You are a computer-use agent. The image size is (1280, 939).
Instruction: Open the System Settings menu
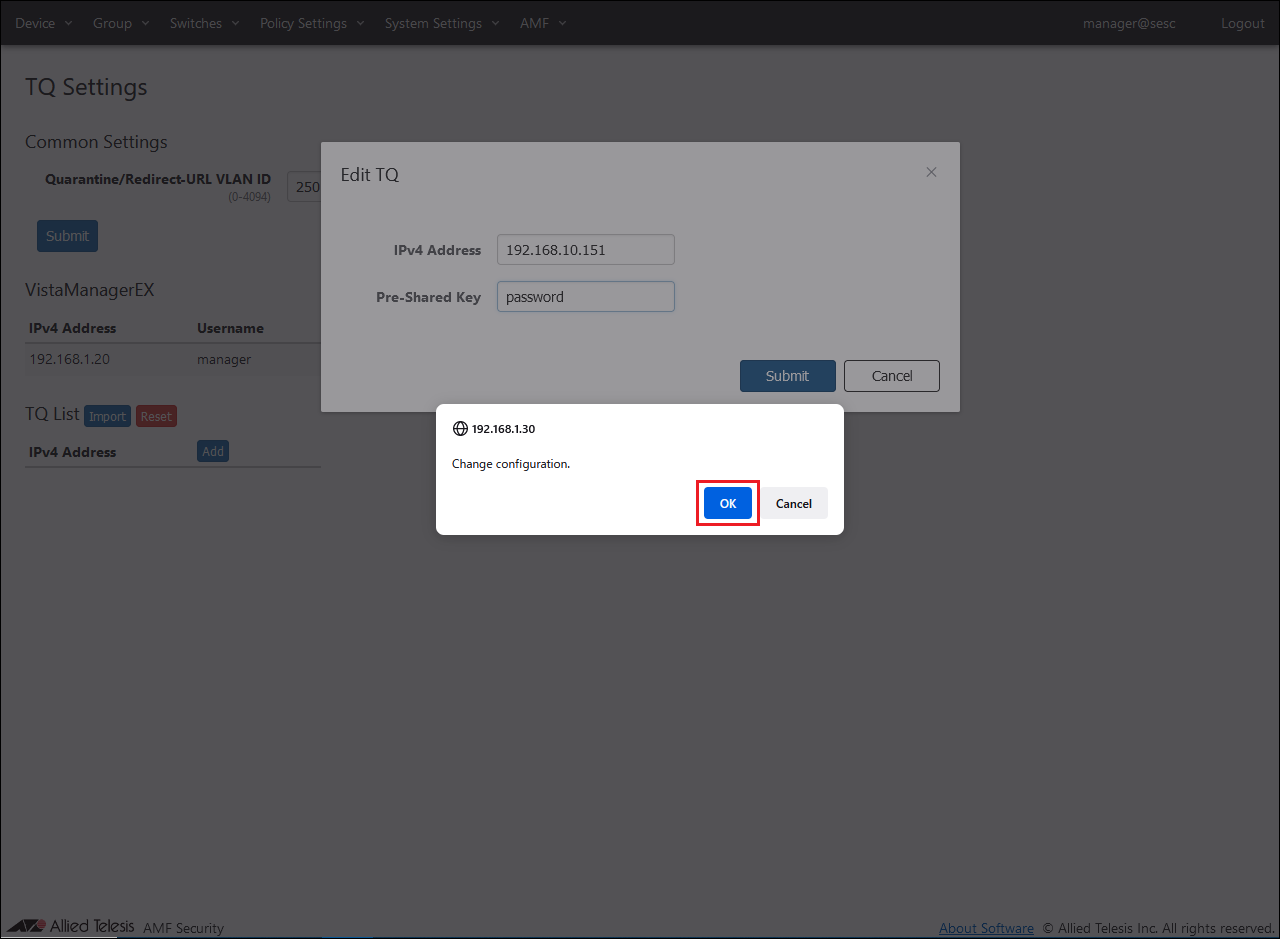(441, 23)
